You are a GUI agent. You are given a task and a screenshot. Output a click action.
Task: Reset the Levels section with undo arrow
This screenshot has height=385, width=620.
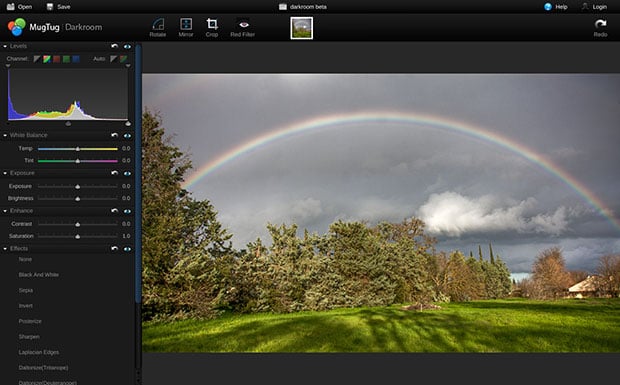[x=115, y=46]
